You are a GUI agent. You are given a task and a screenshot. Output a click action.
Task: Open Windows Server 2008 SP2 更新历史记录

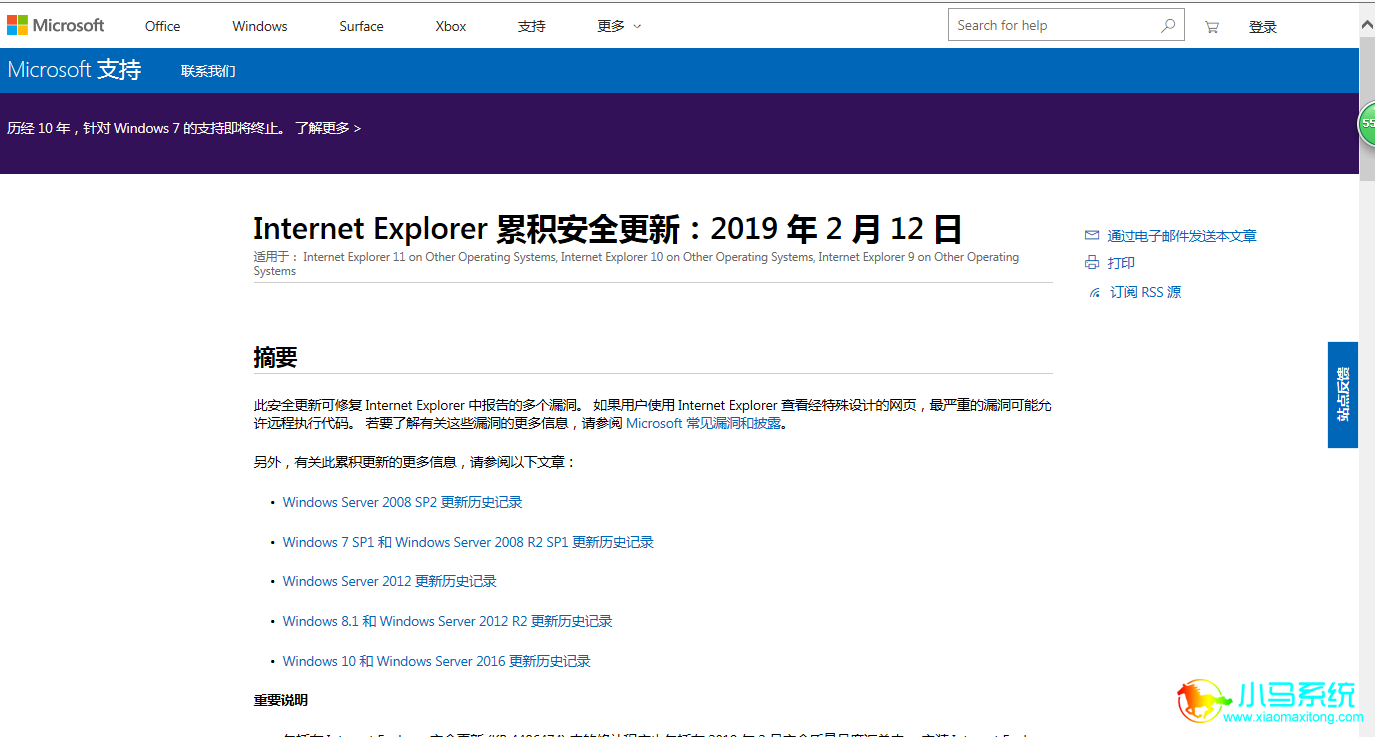(x=402, y=502)
